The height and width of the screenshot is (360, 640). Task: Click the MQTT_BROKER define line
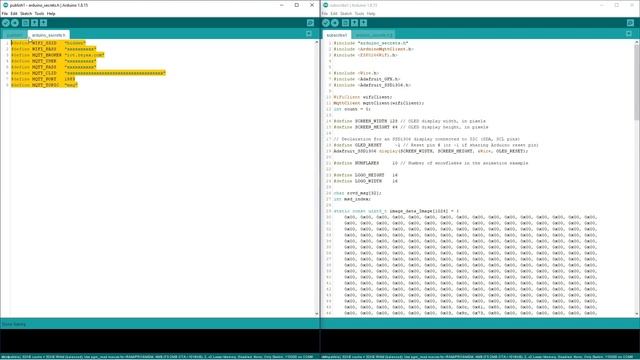click(58, 55)
